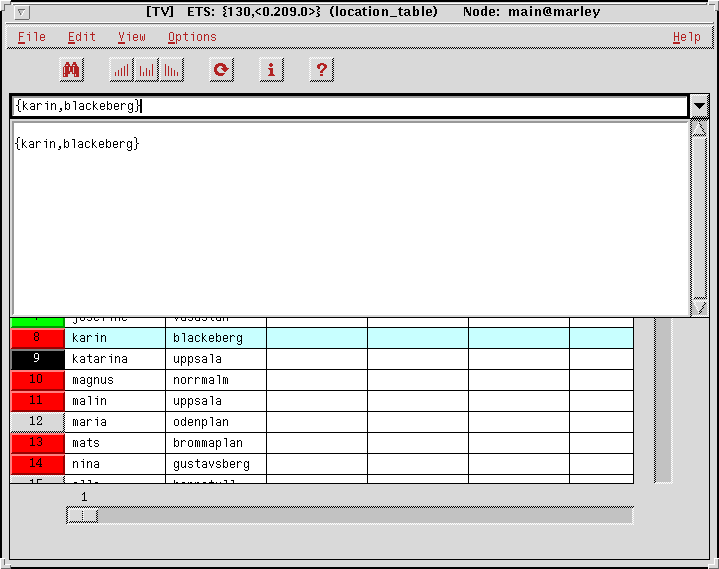Select black row header 9

(37, 359)
